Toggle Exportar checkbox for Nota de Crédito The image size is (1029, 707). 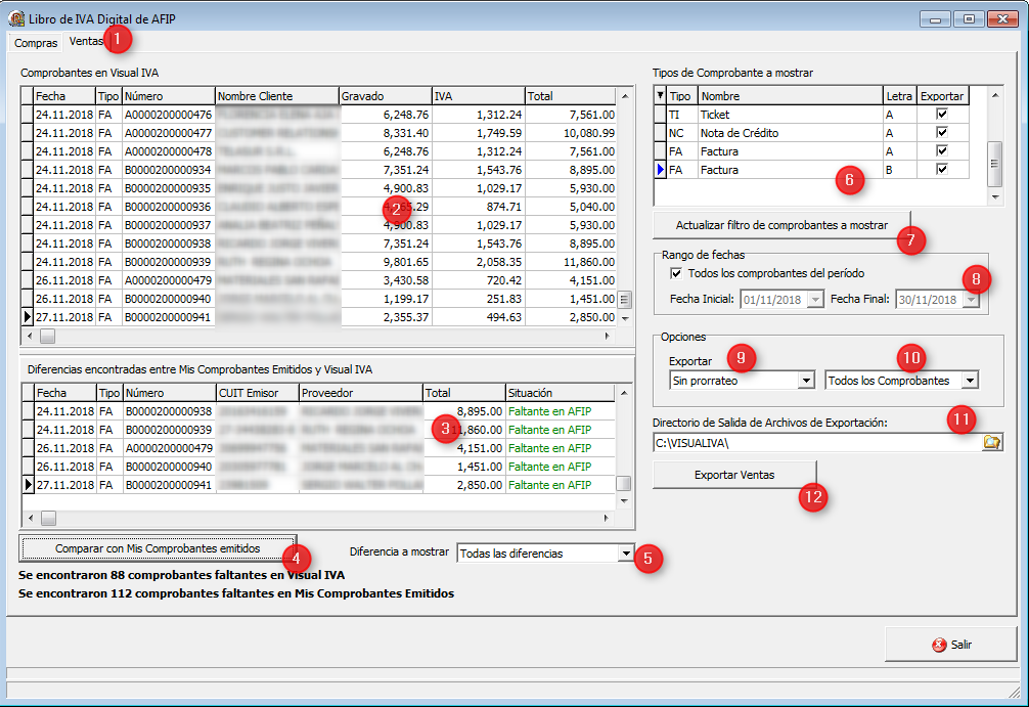pyautogui.click(x=940, y=133)
